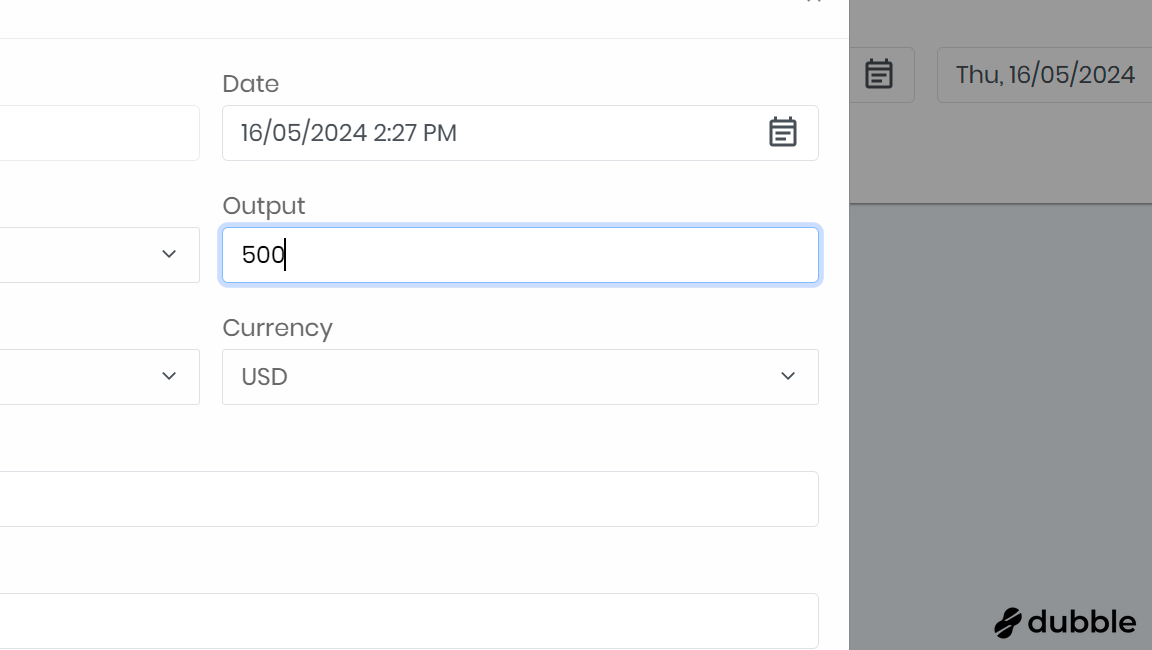Select the partially visible text field left of Date
The height and width of the screenshot is (650, 1152).
[x=98, y=133]
